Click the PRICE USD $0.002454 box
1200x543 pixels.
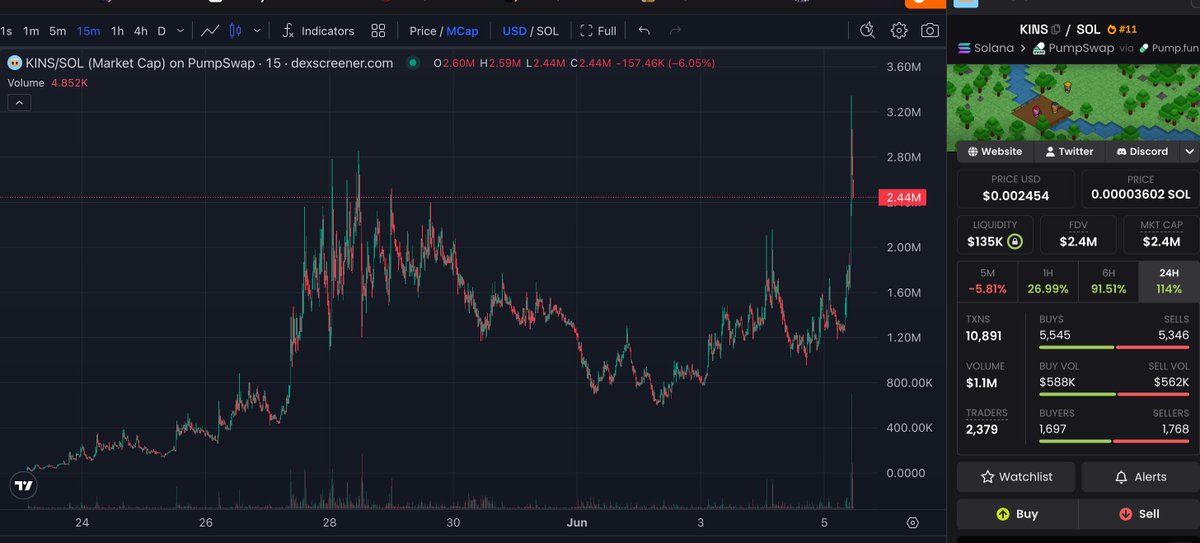[1016, 189]
